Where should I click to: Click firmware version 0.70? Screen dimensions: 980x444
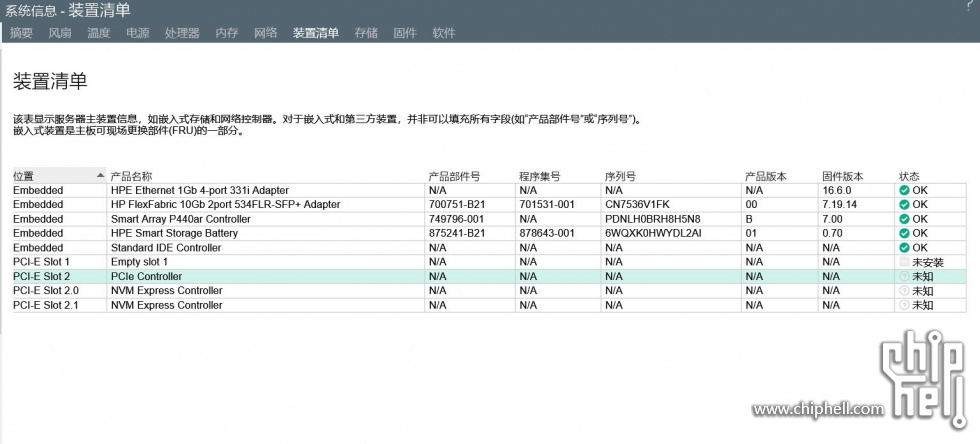833,233
